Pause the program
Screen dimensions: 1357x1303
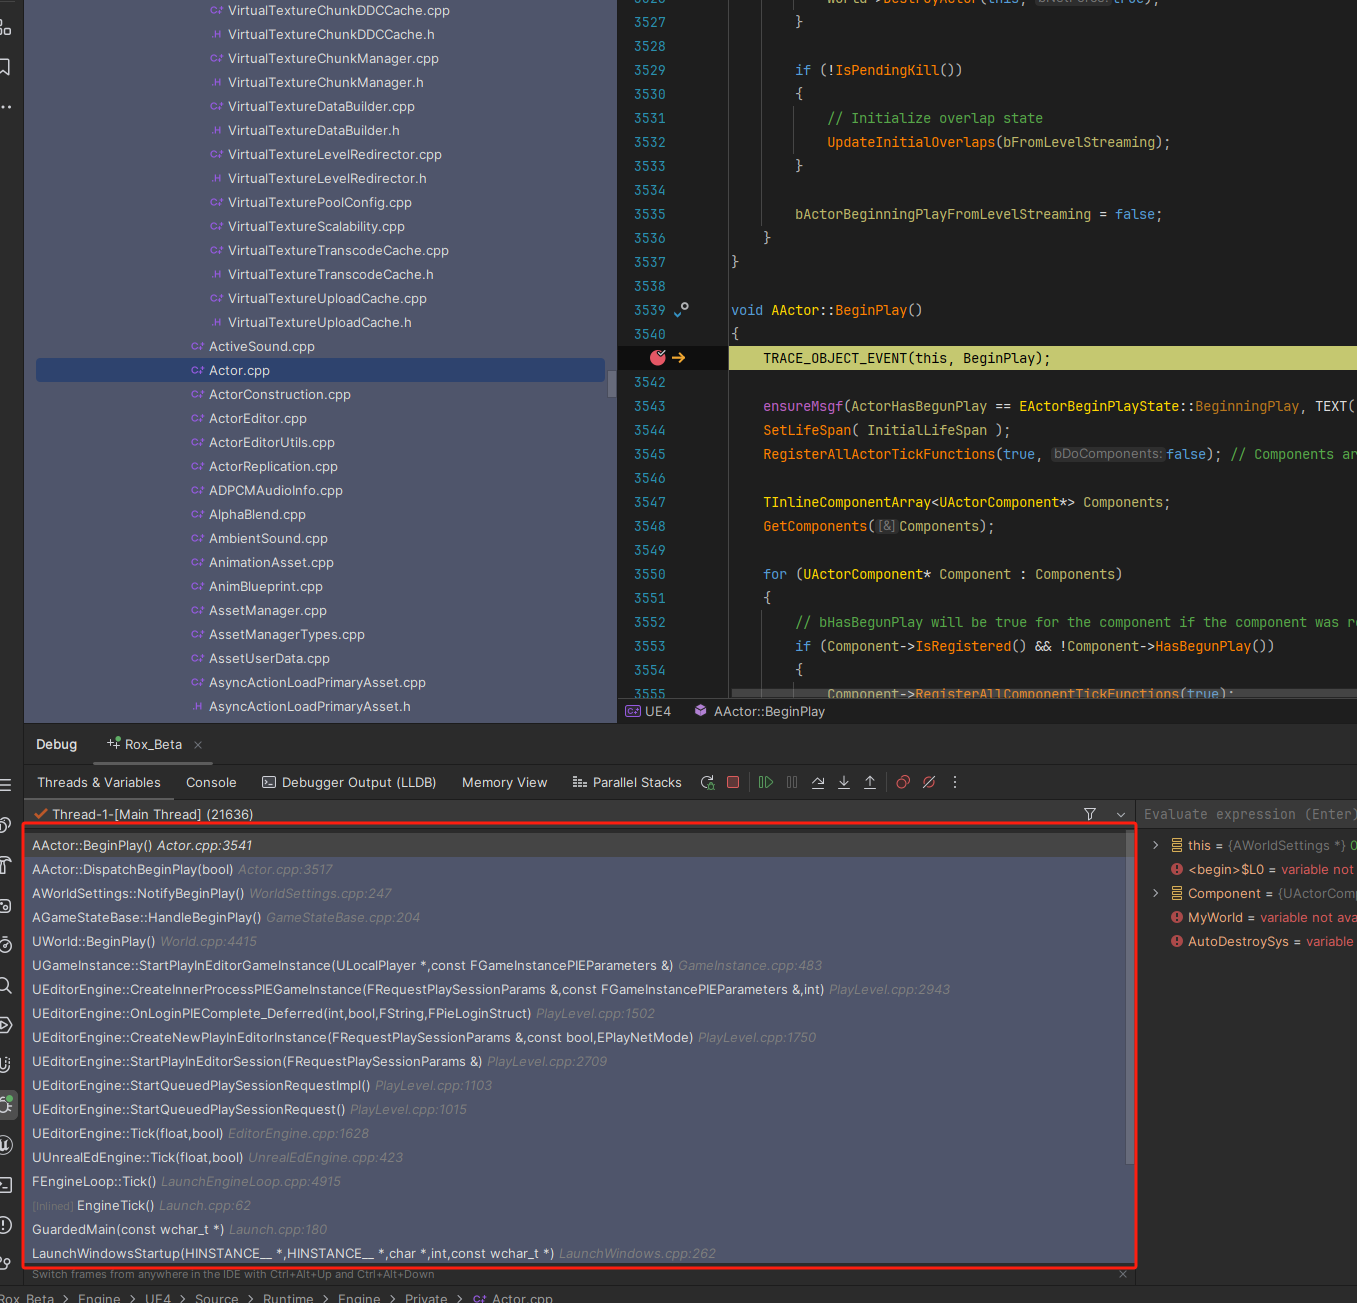pyautogui.click(x=792, y=782)
